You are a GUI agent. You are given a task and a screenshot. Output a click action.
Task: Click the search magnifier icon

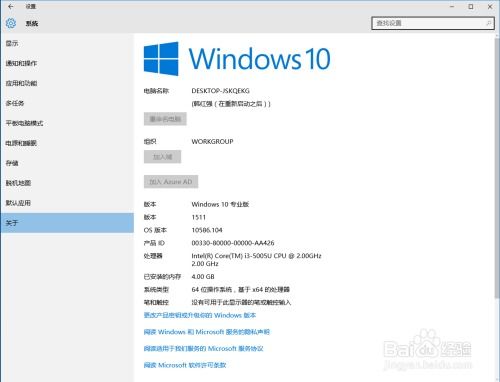(x=488, y=23)
